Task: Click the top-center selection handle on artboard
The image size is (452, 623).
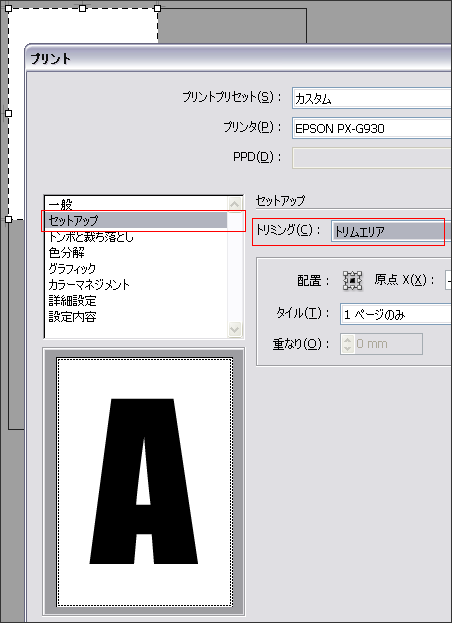Action: (82, 8)
